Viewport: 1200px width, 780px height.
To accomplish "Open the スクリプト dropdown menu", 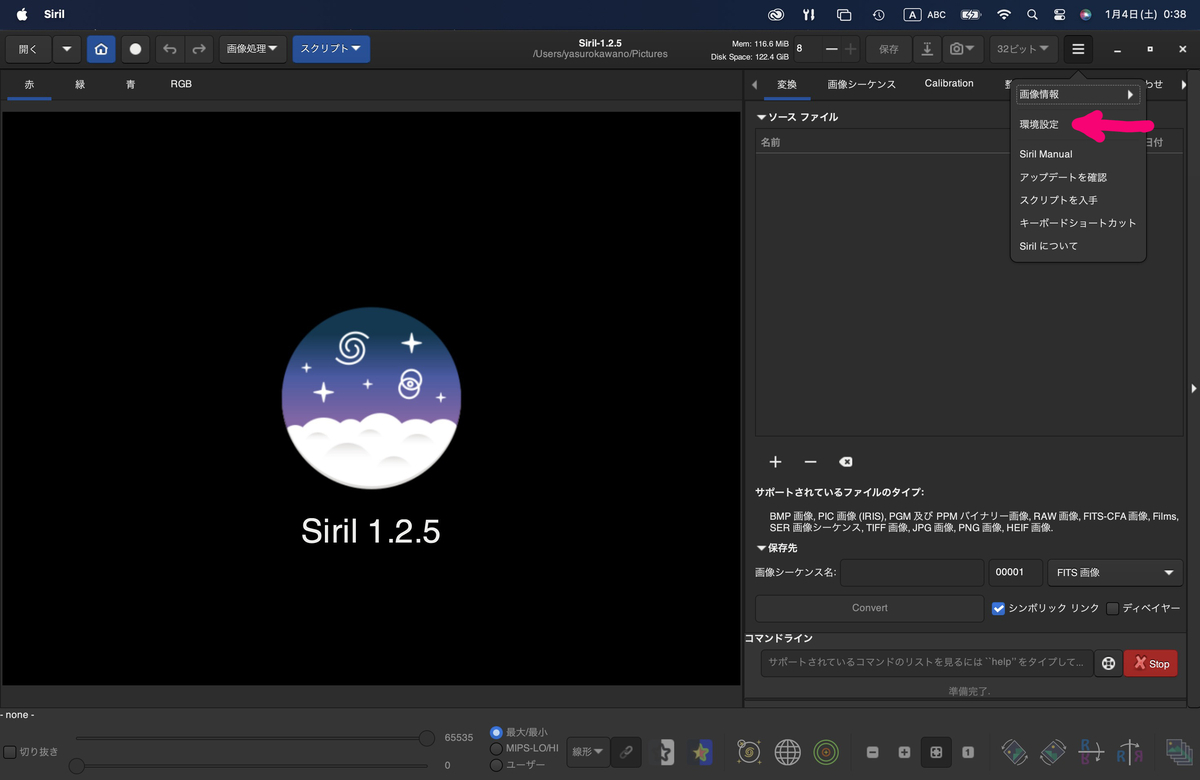I will click(x=331, y=49).
